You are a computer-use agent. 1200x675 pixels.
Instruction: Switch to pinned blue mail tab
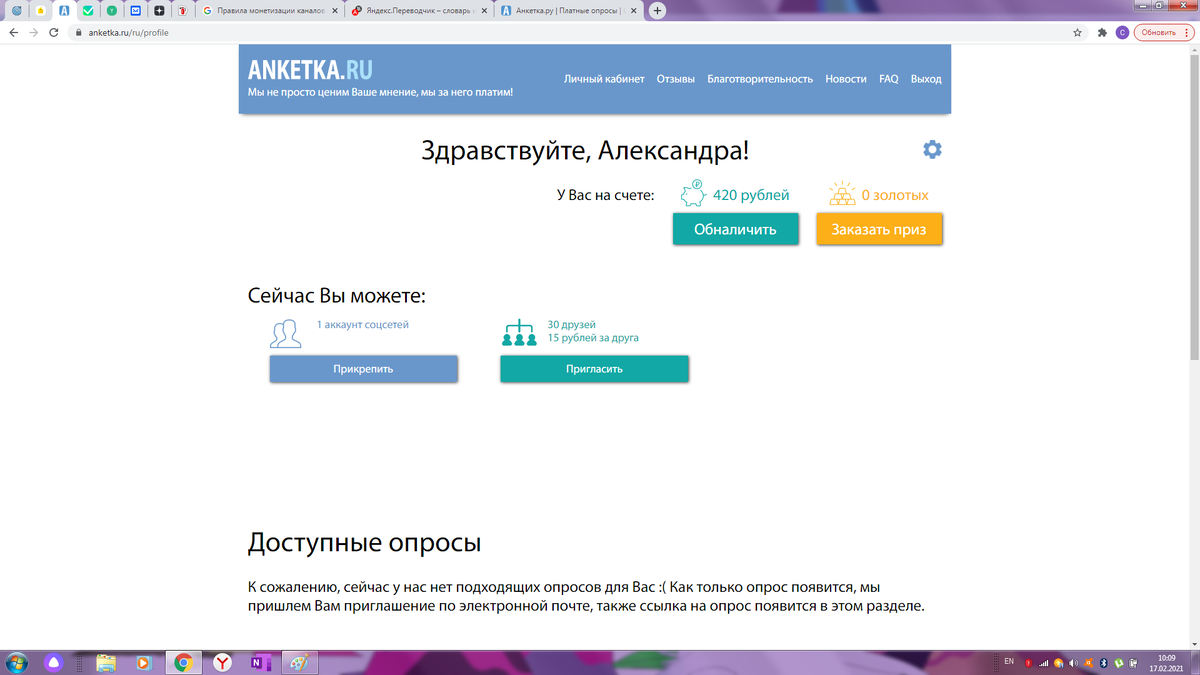click(x=136, y=10)
